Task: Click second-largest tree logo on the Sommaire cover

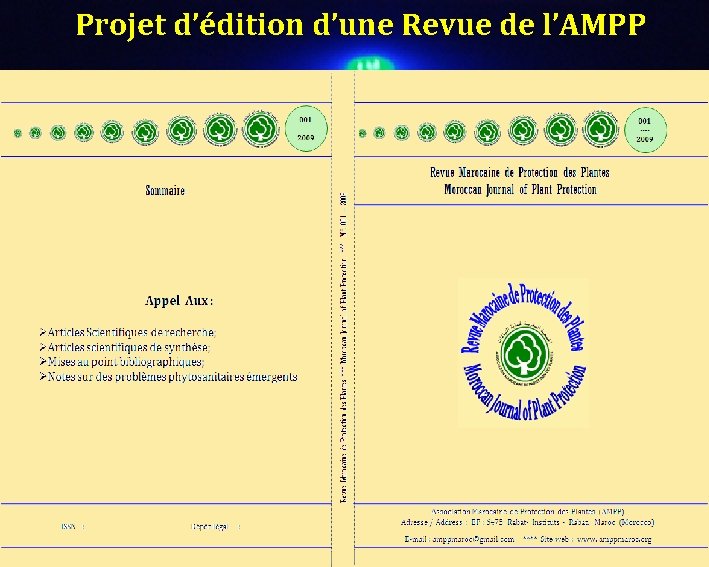Action: pyautogui.click(x=220, y=129)
